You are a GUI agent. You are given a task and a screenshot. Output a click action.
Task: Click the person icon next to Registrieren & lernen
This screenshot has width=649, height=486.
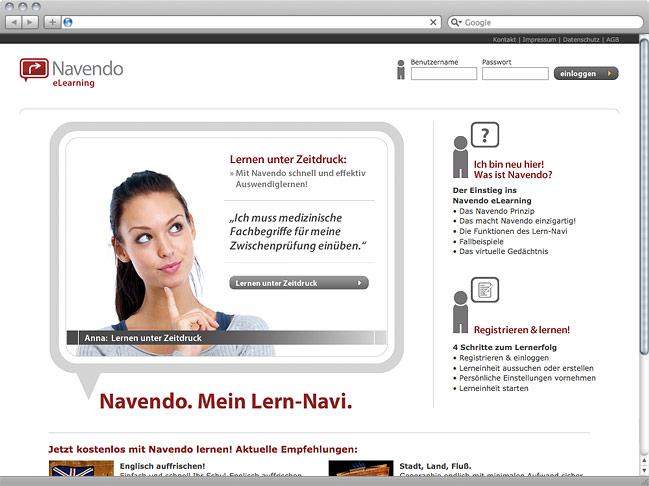460,312
